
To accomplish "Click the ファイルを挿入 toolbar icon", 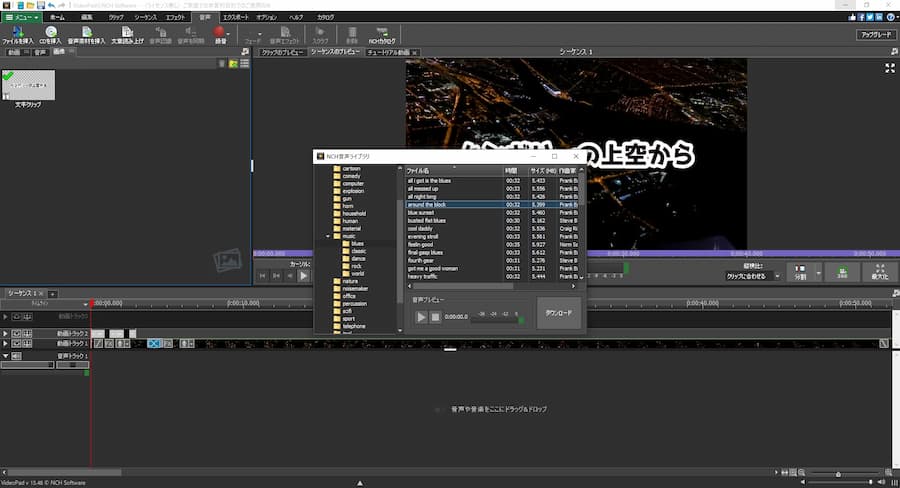I will pyautogui.click(x=19, y=32).
